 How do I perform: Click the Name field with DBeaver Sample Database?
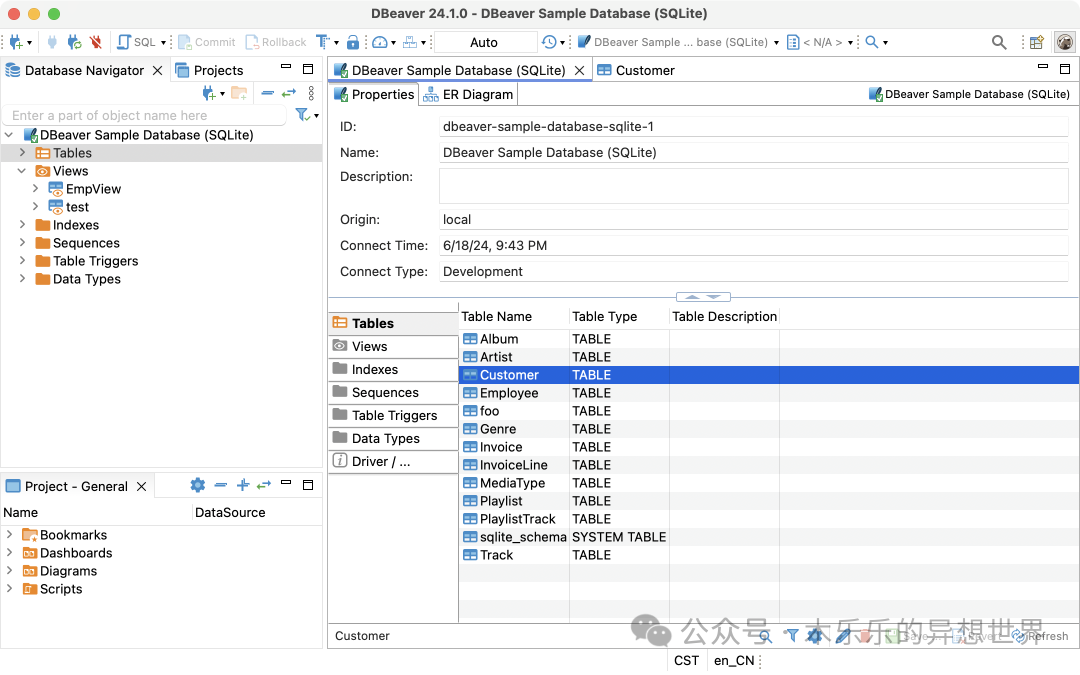[754, 152]
